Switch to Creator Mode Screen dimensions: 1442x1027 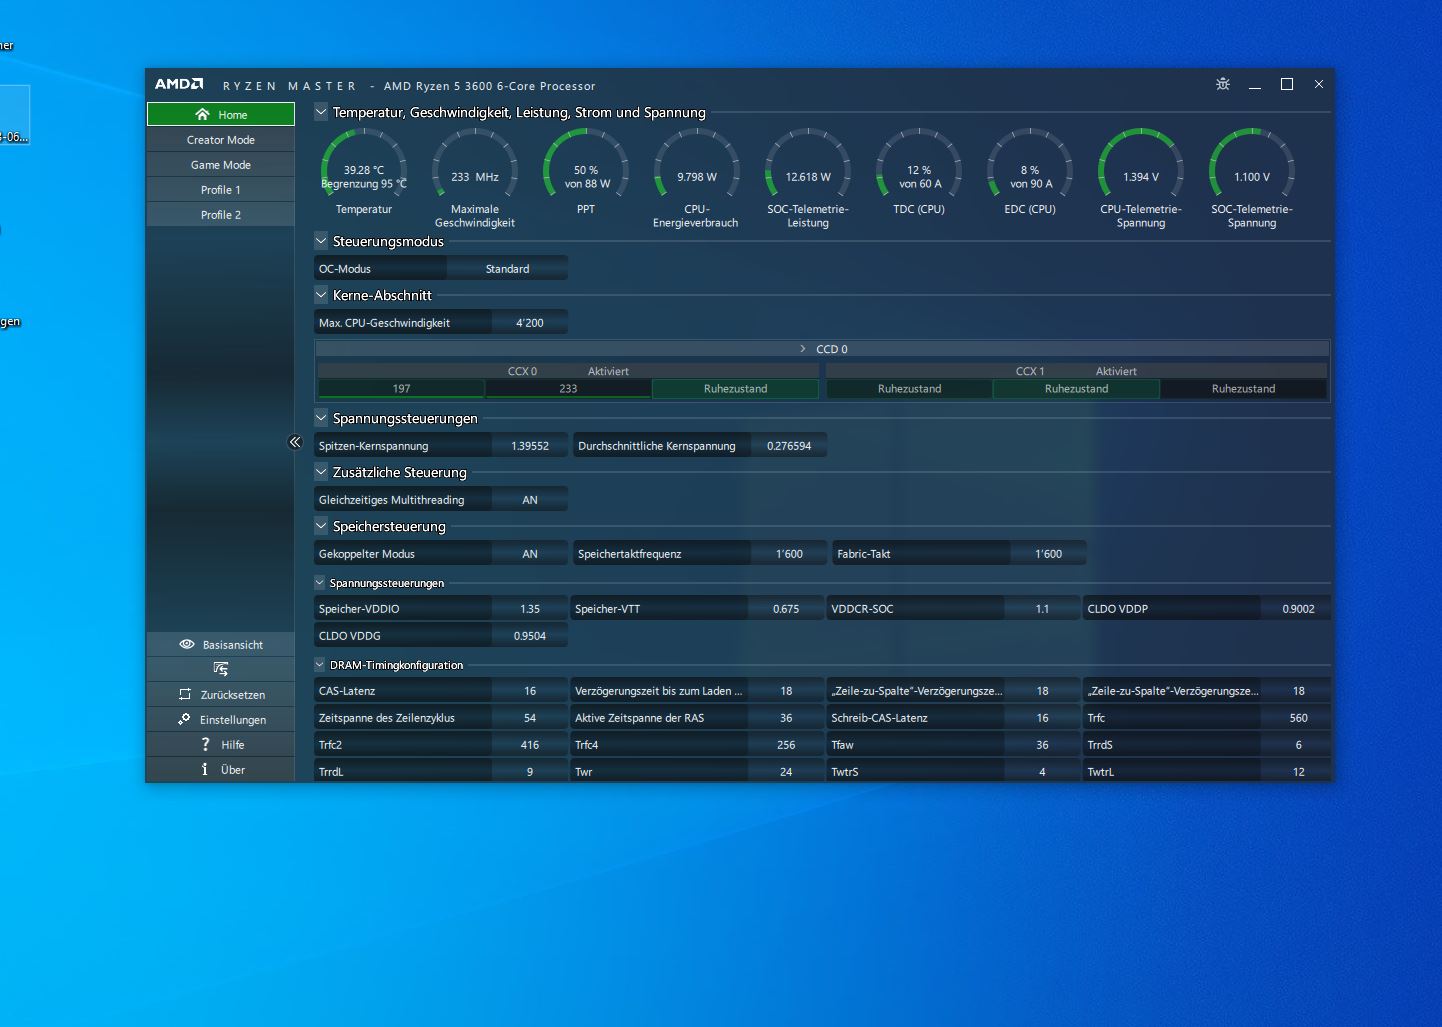tap(221, 140)
